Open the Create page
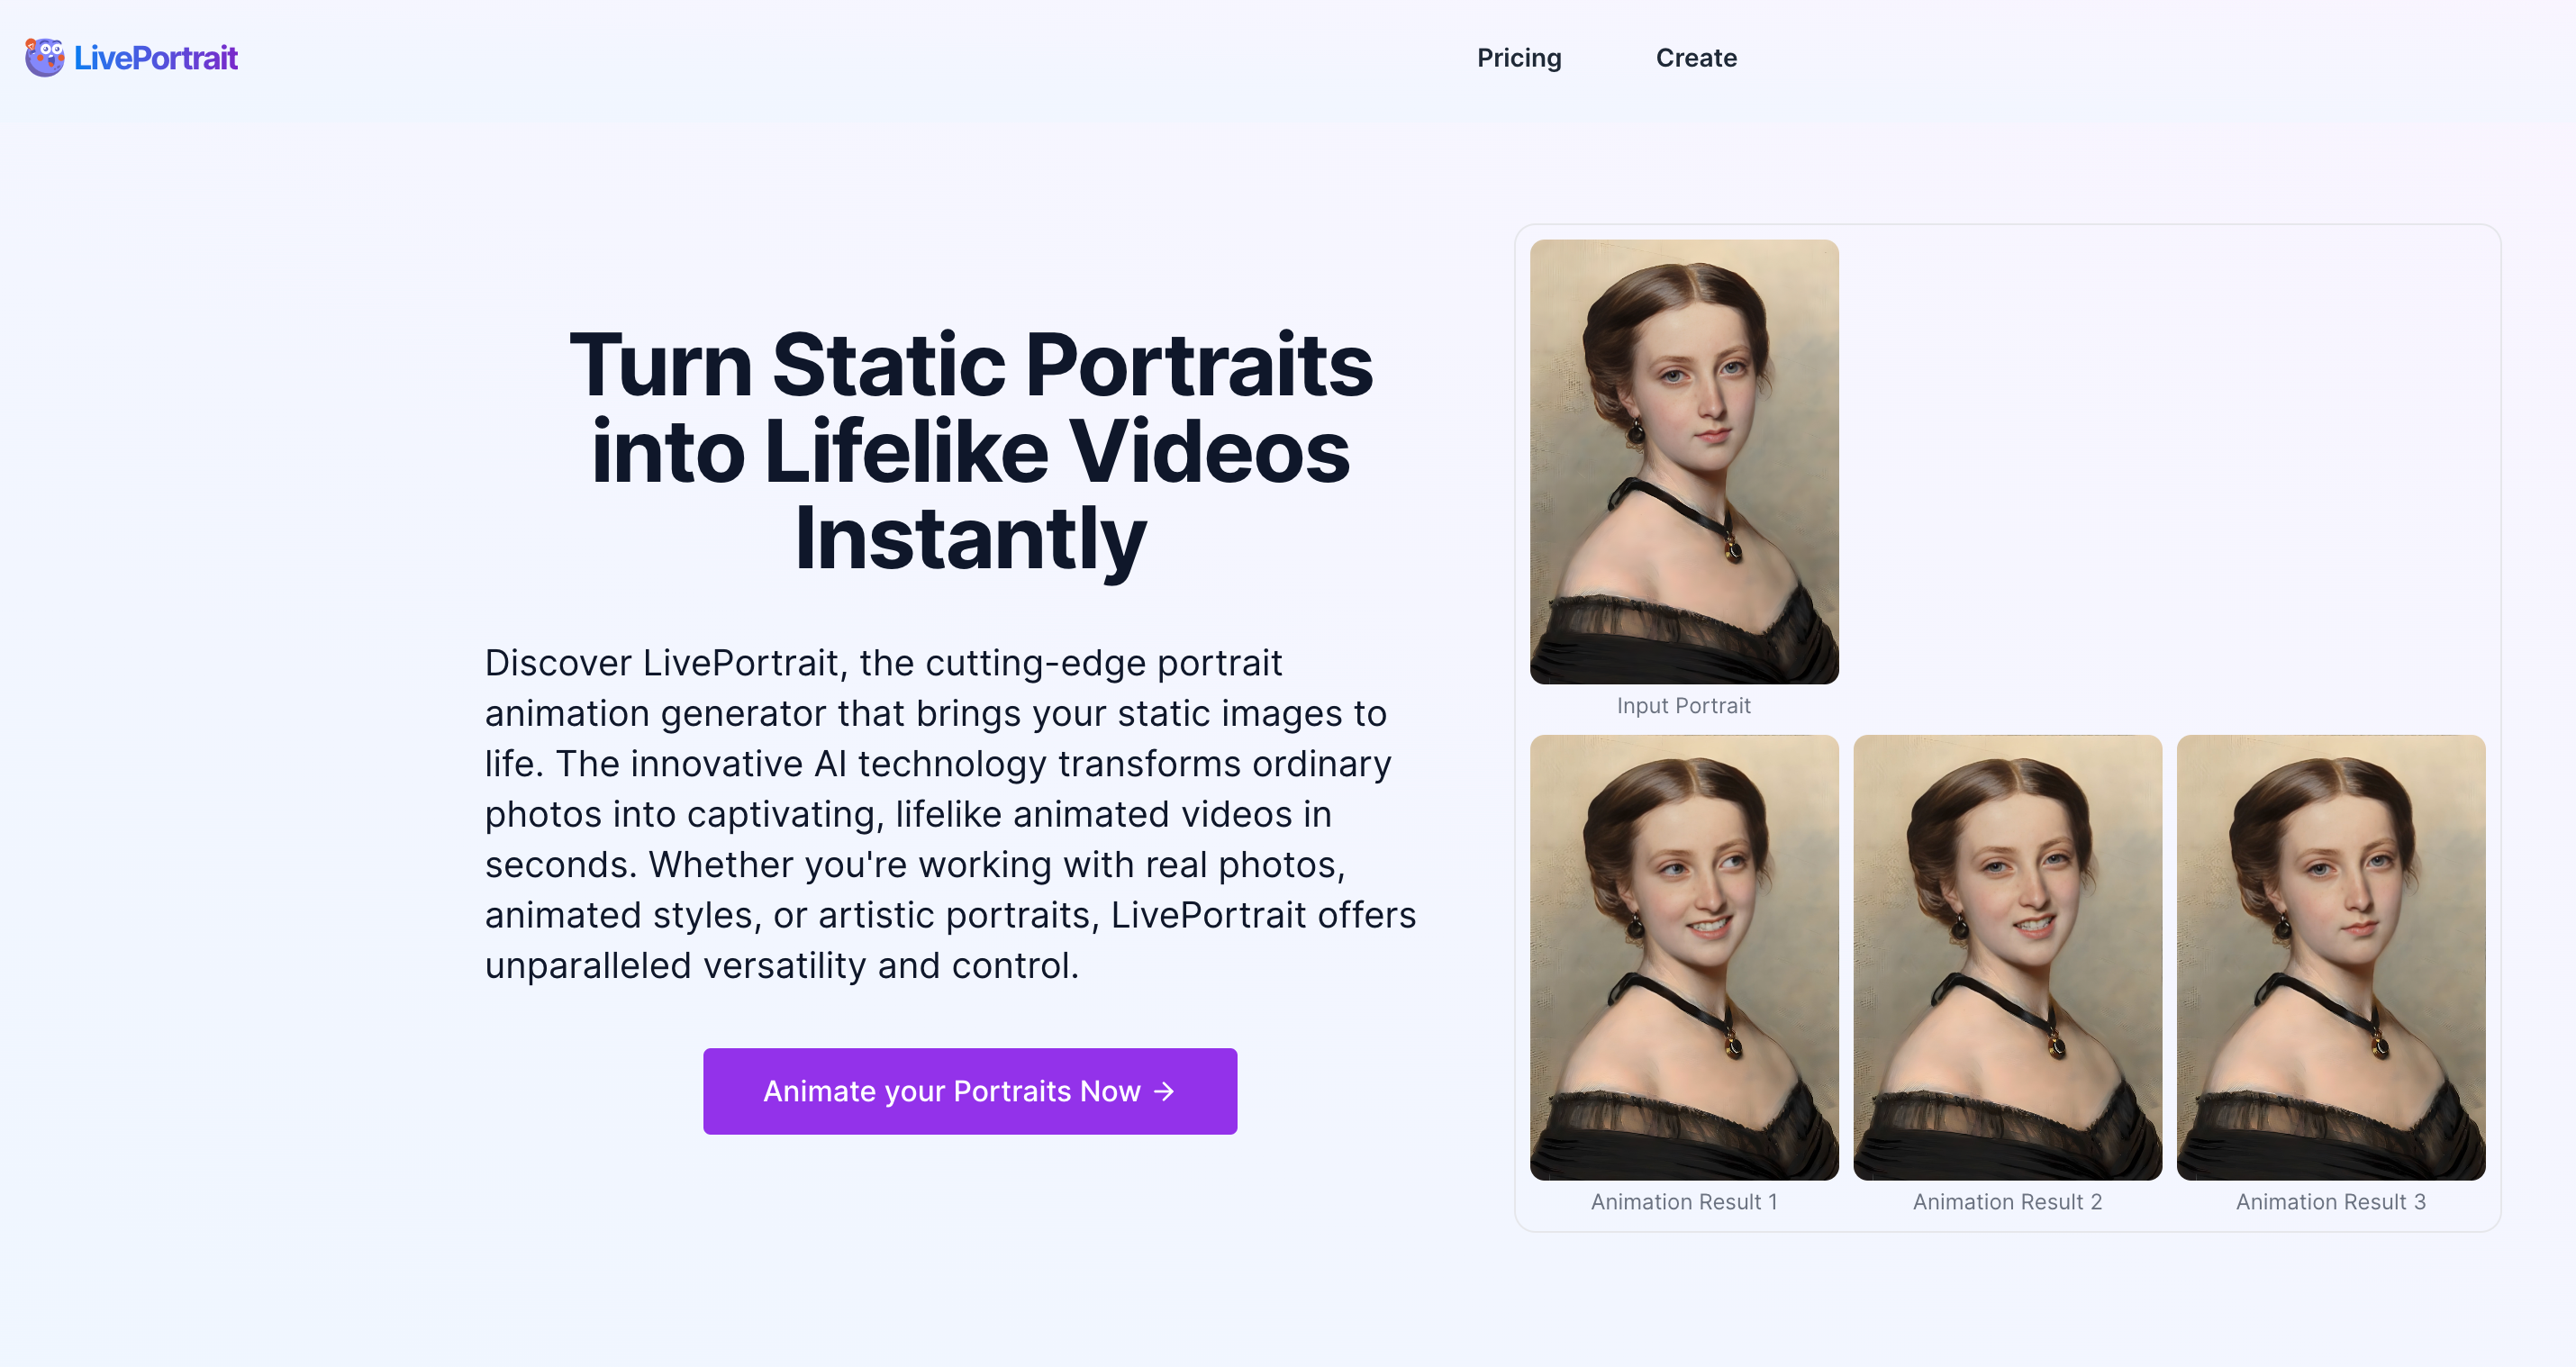Image resolution: width=2576 pixels, height=1367 pixels. click(x=1696, y=58)
